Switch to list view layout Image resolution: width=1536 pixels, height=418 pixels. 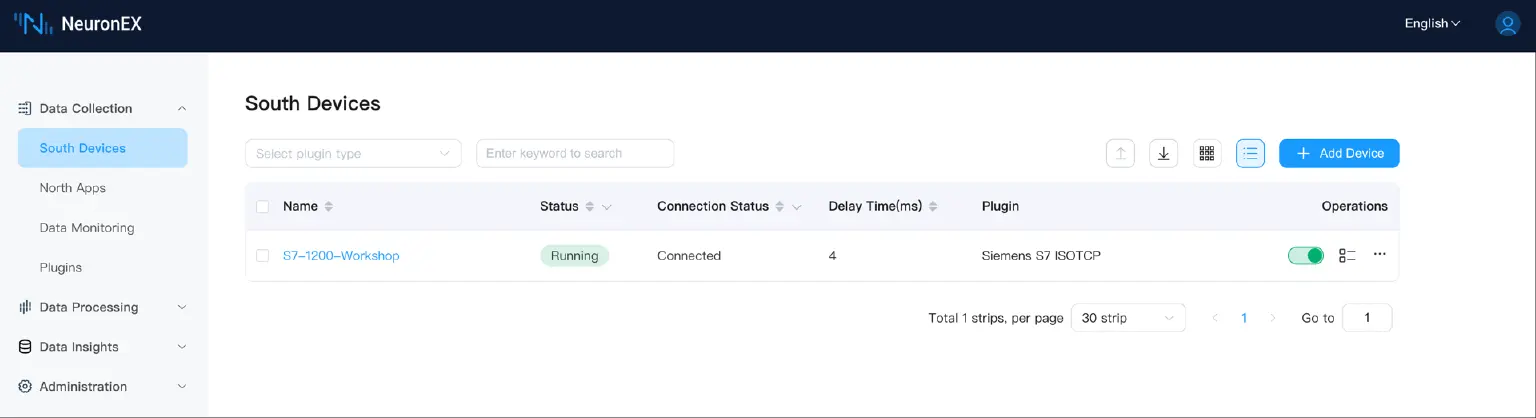(1250, 153)
